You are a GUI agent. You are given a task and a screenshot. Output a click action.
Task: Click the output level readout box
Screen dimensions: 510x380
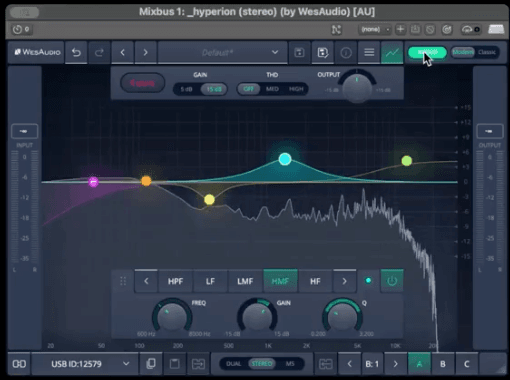click(x=490, y=131)
